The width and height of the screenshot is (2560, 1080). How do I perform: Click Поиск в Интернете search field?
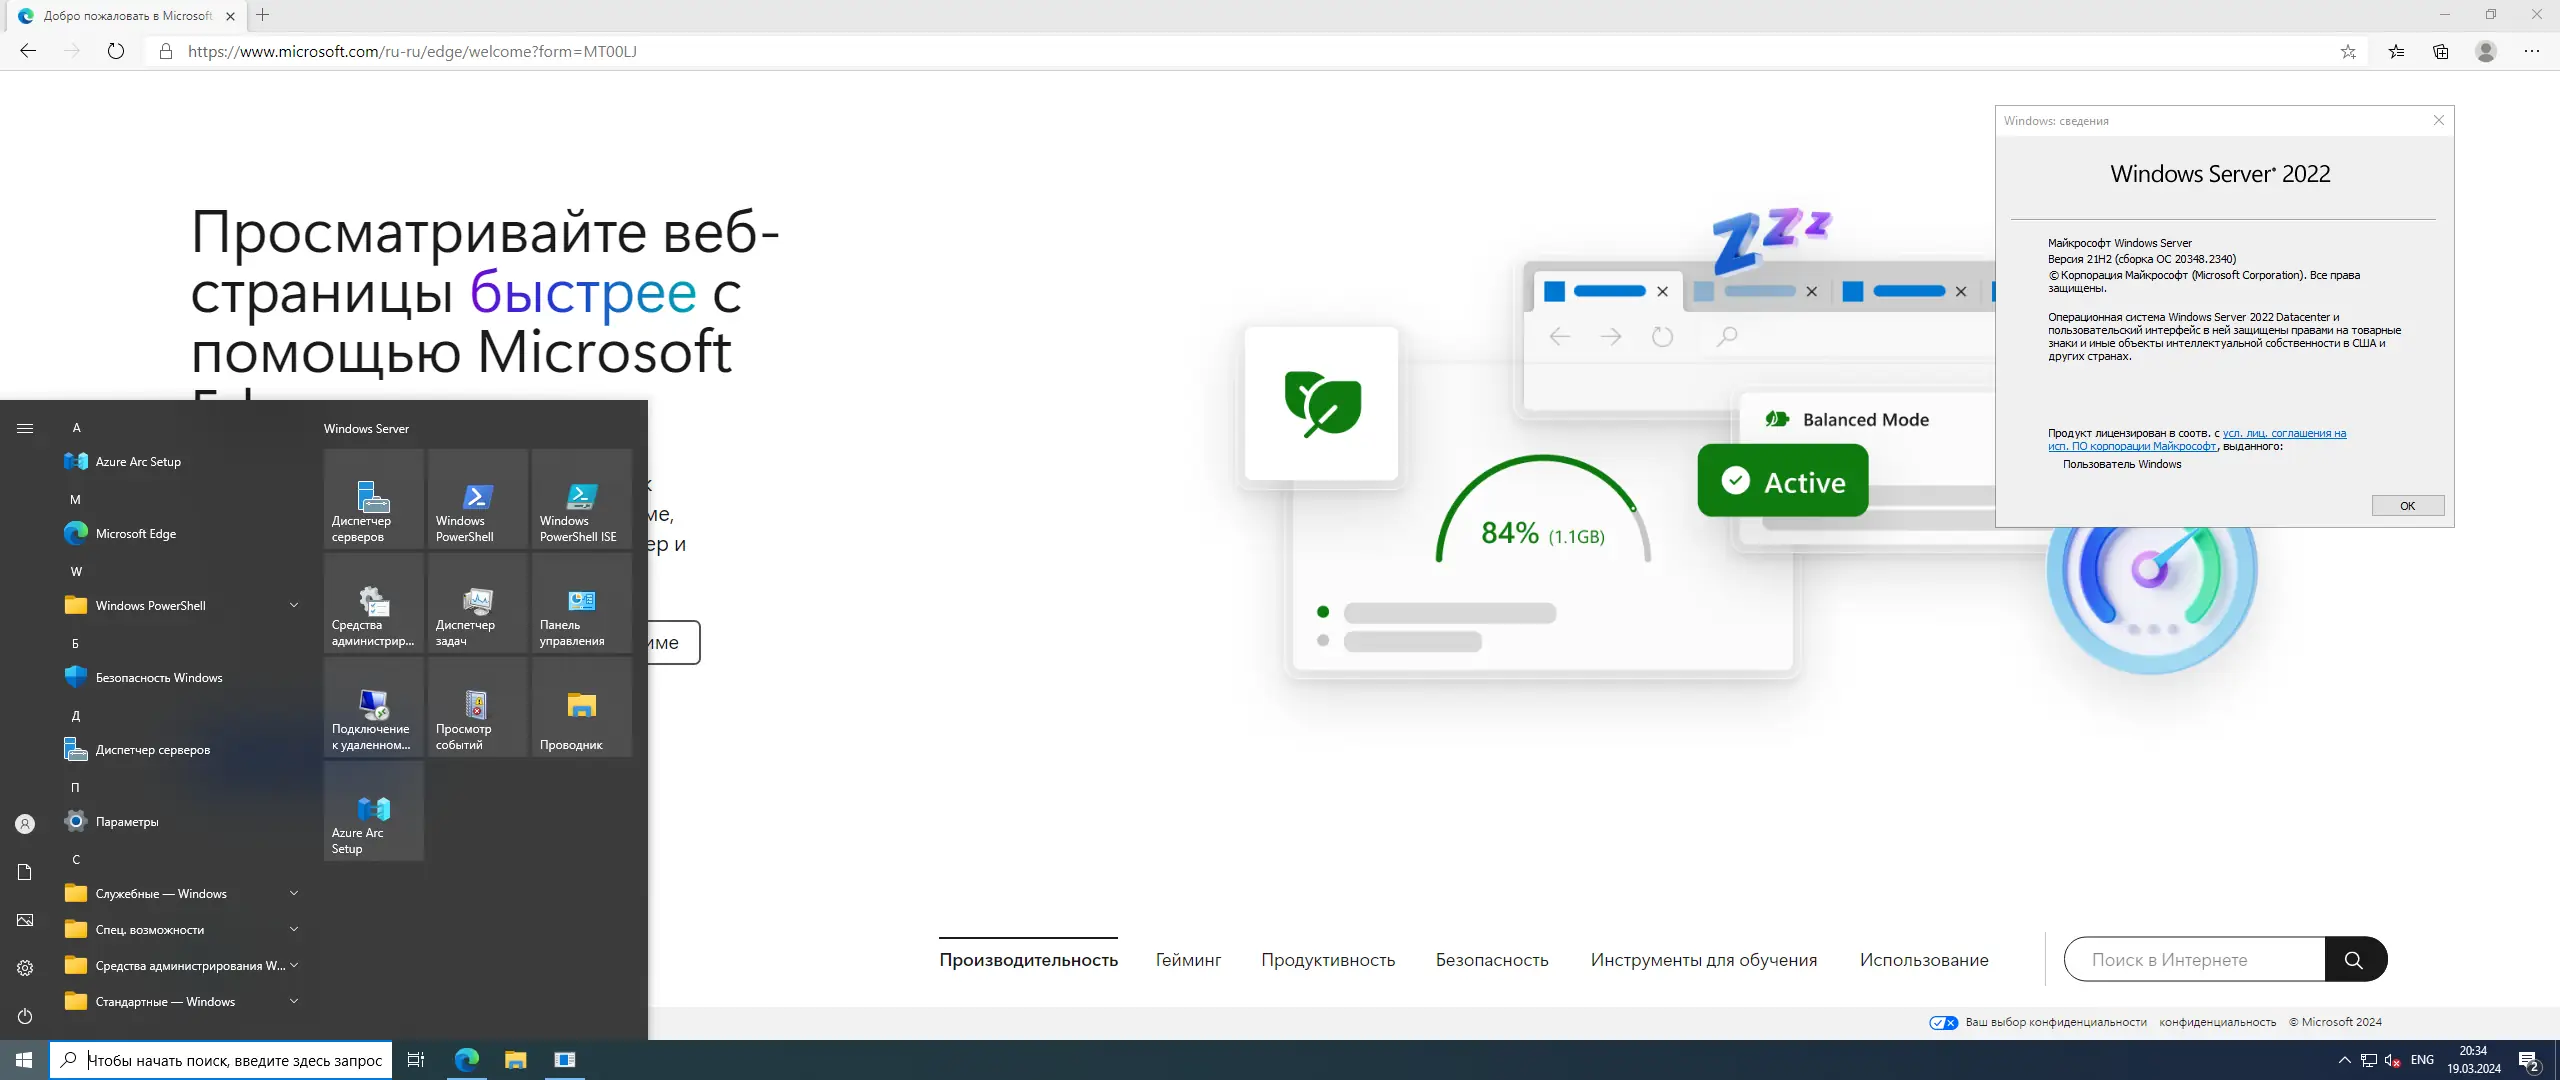[2194, 960]
